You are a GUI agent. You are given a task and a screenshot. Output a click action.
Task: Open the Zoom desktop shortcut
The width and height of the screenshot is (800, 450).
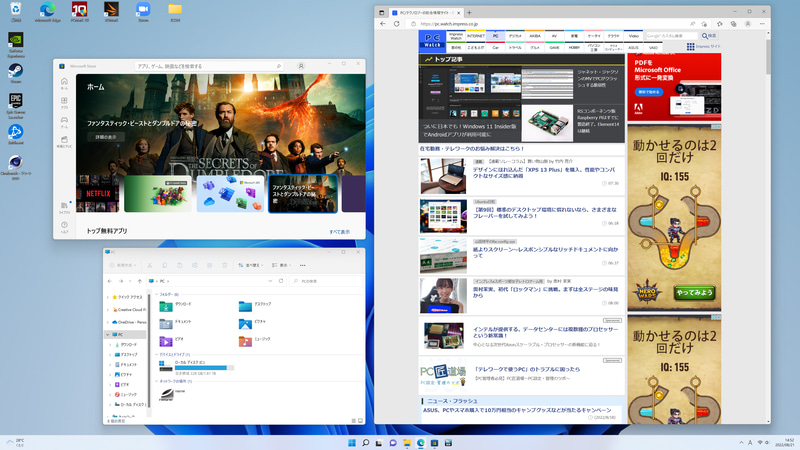tap(143, 12)
